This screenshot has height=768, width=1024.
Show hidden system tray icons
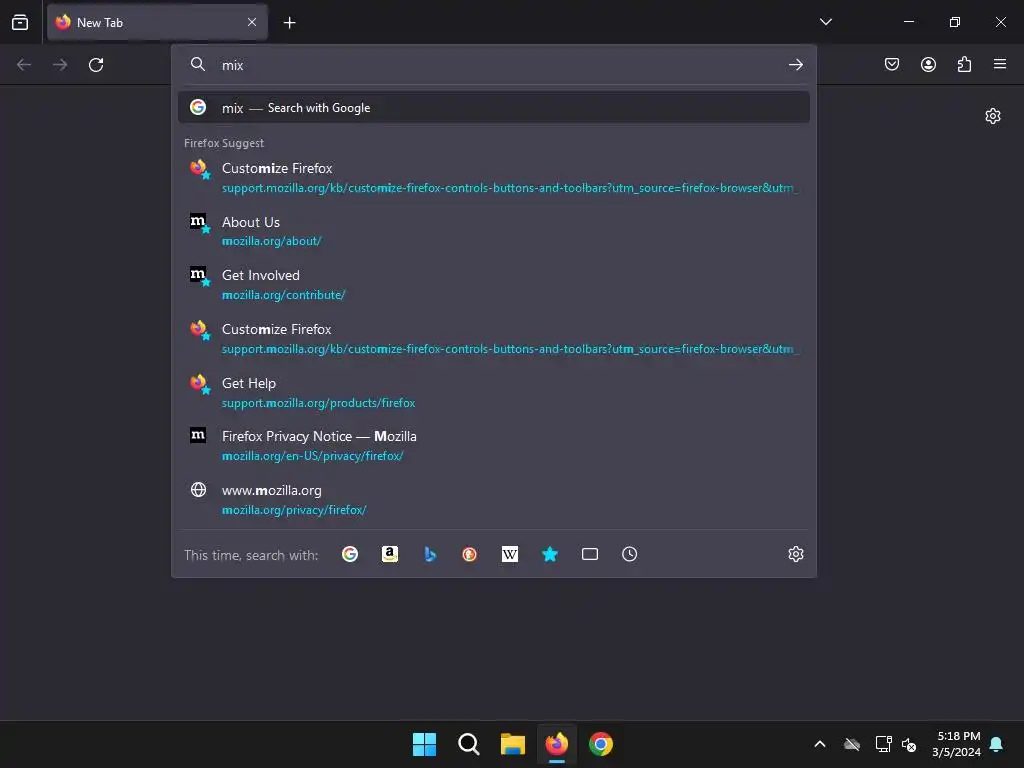click(x=820, y=744)
